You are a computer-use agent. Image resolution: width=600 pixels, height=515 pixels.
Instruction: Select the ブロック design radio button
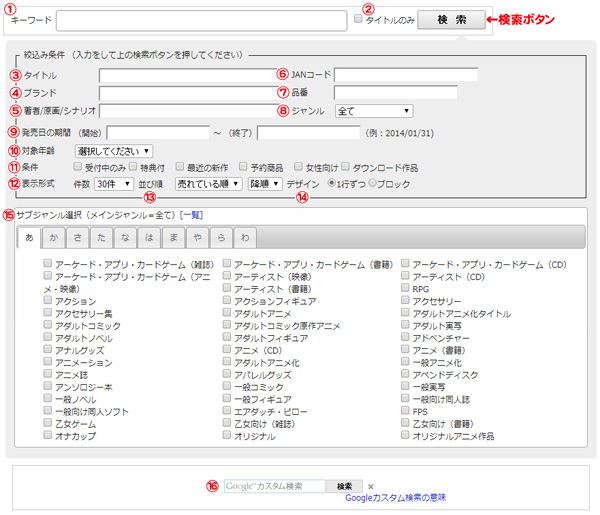(372, 183)
